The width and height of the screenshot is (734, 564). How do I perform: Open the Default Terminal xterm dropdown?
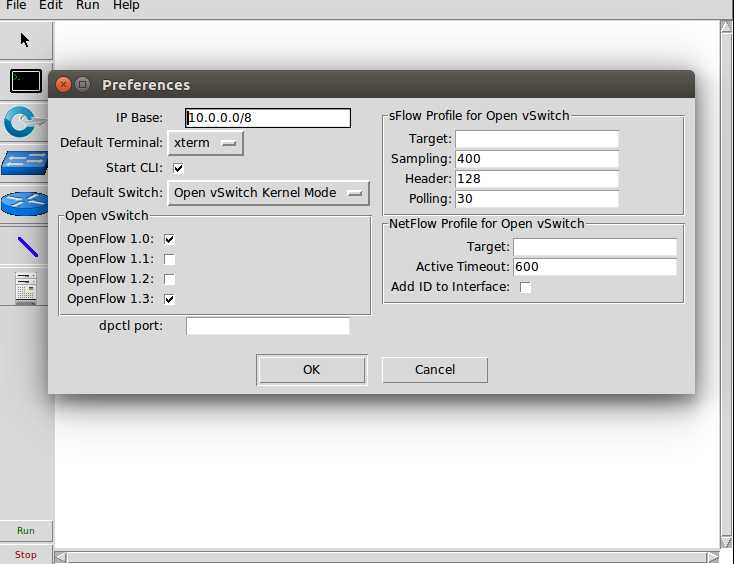206,143
